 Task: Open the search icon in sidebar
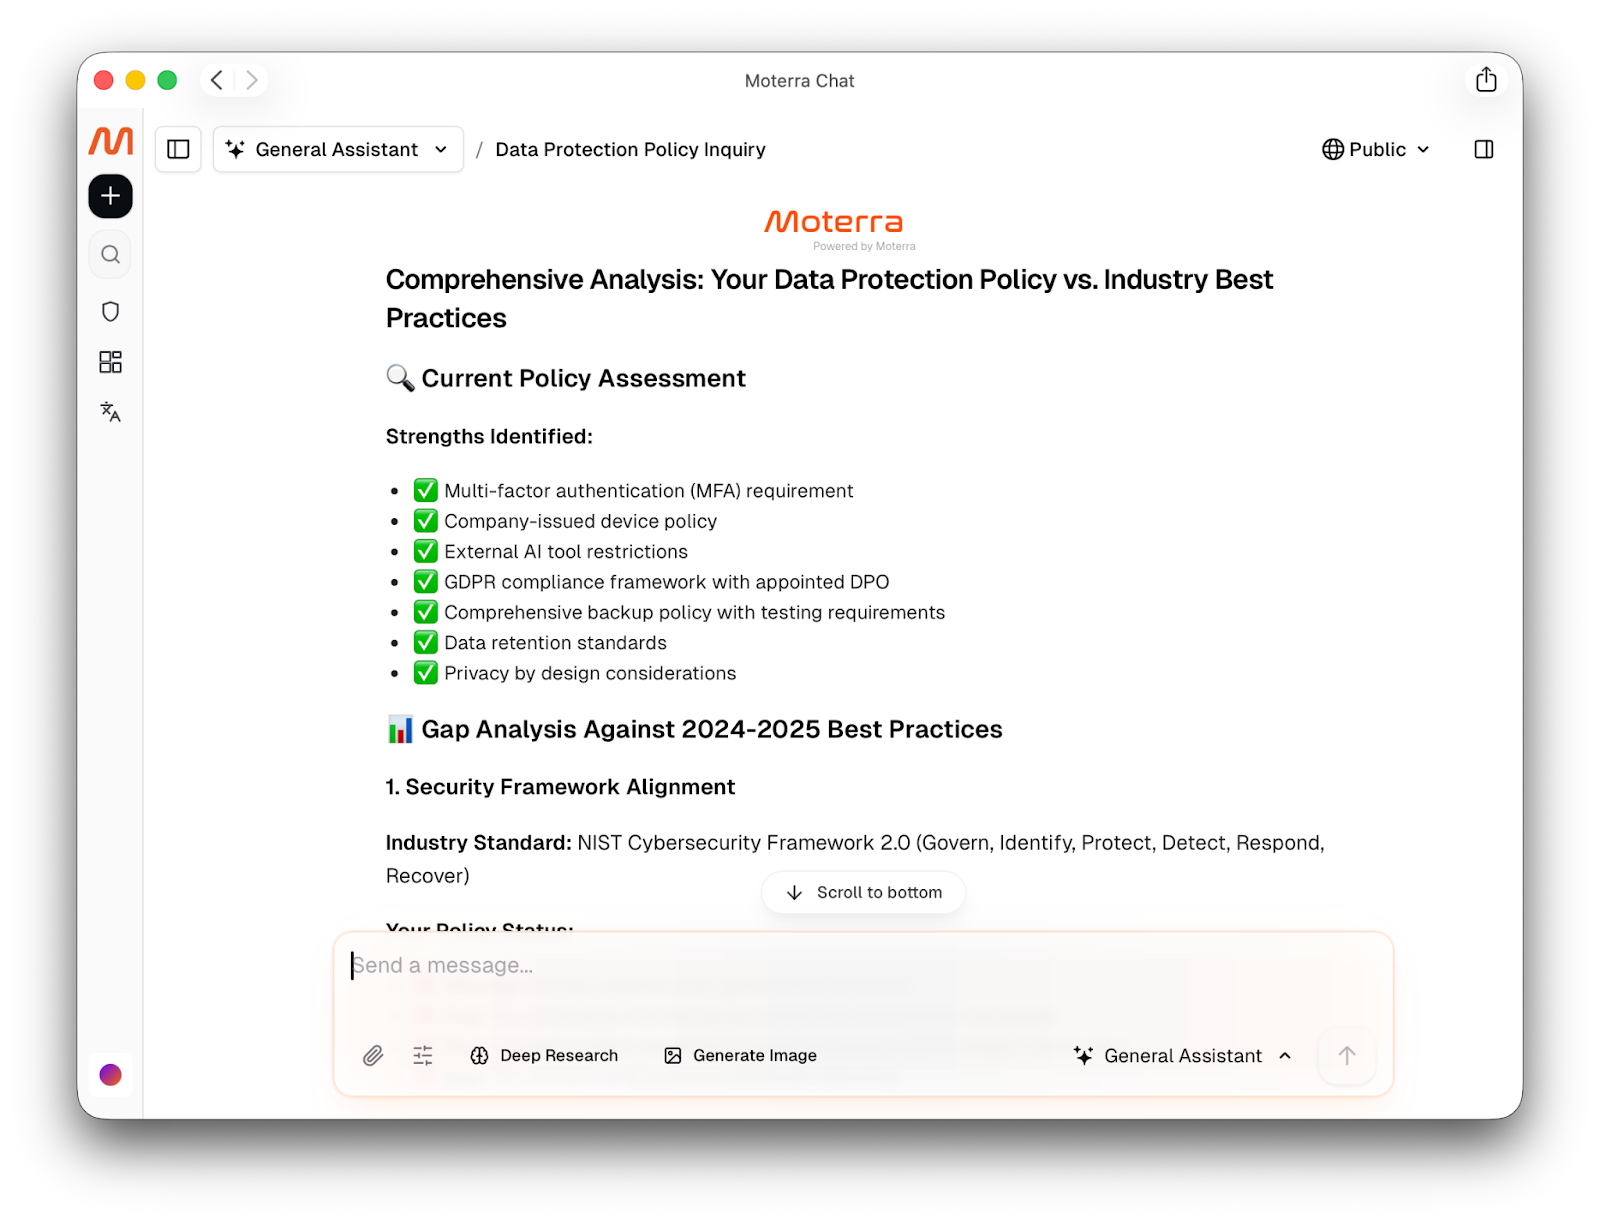[x=111, y=254]
